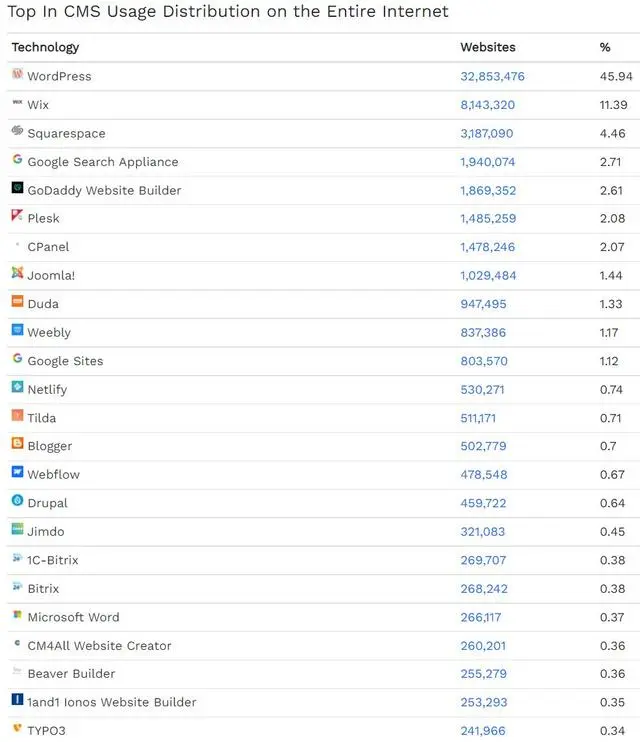
Task: Click the Joomla! logo icon
Action: (18, 273)
